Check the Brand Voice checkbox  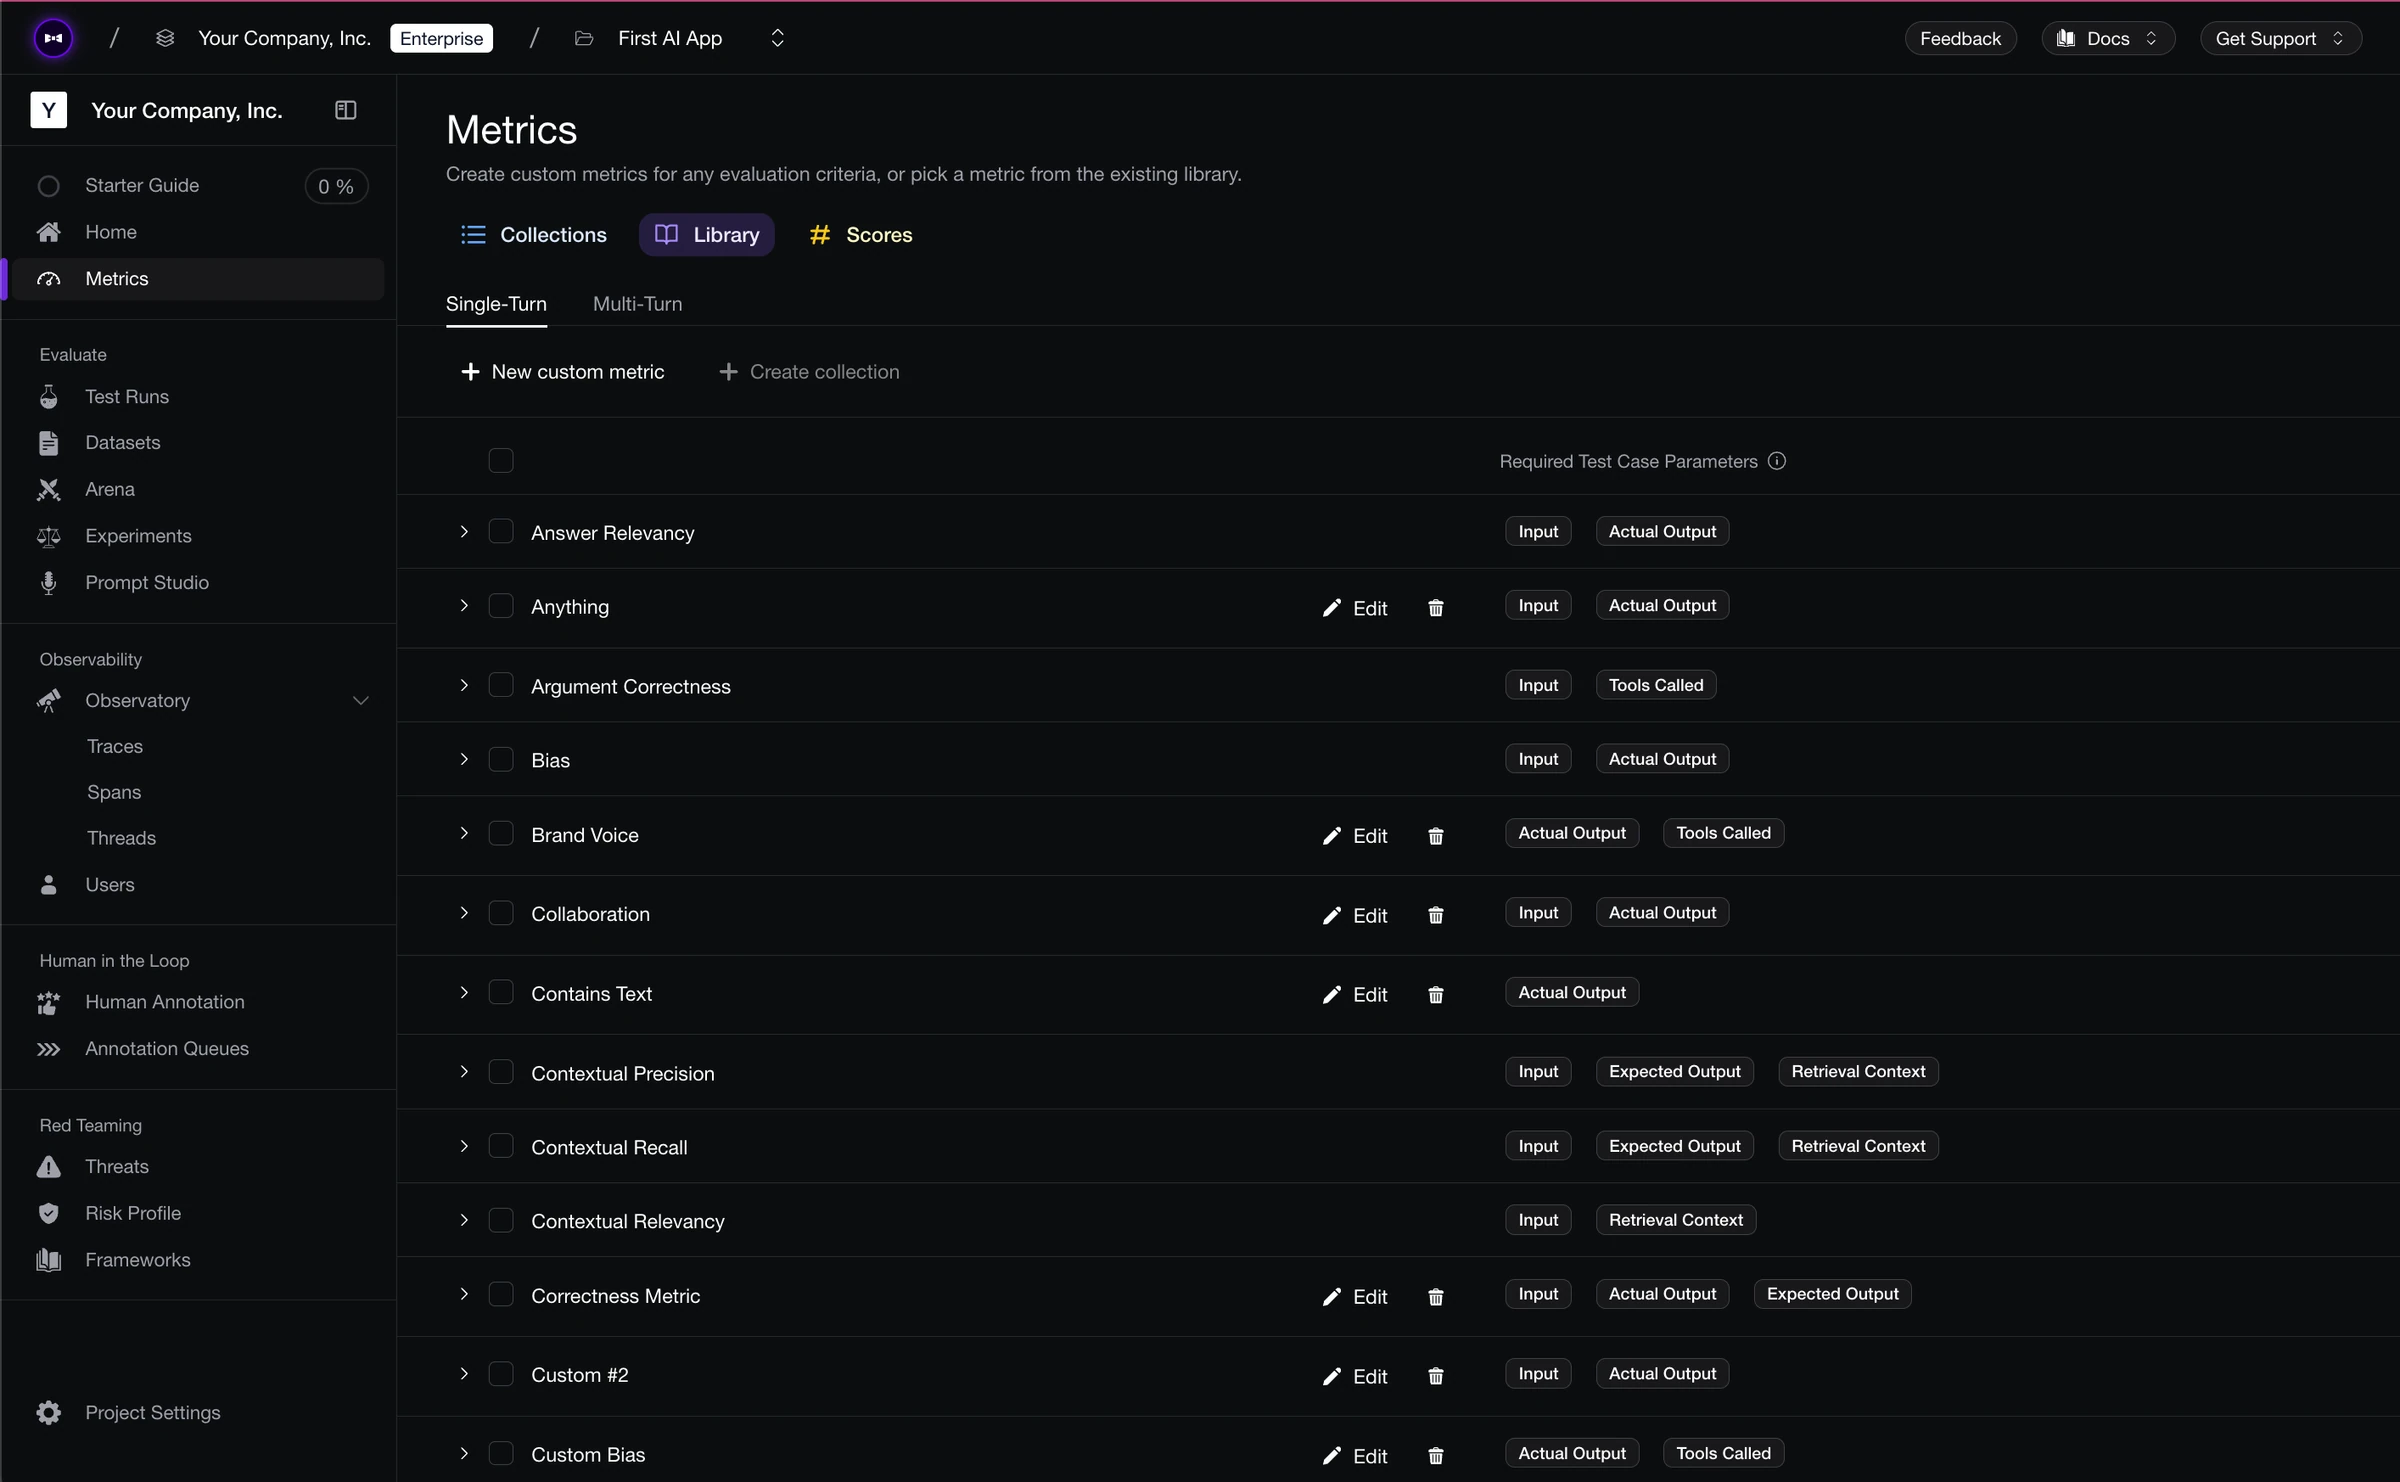coord(501,833)
